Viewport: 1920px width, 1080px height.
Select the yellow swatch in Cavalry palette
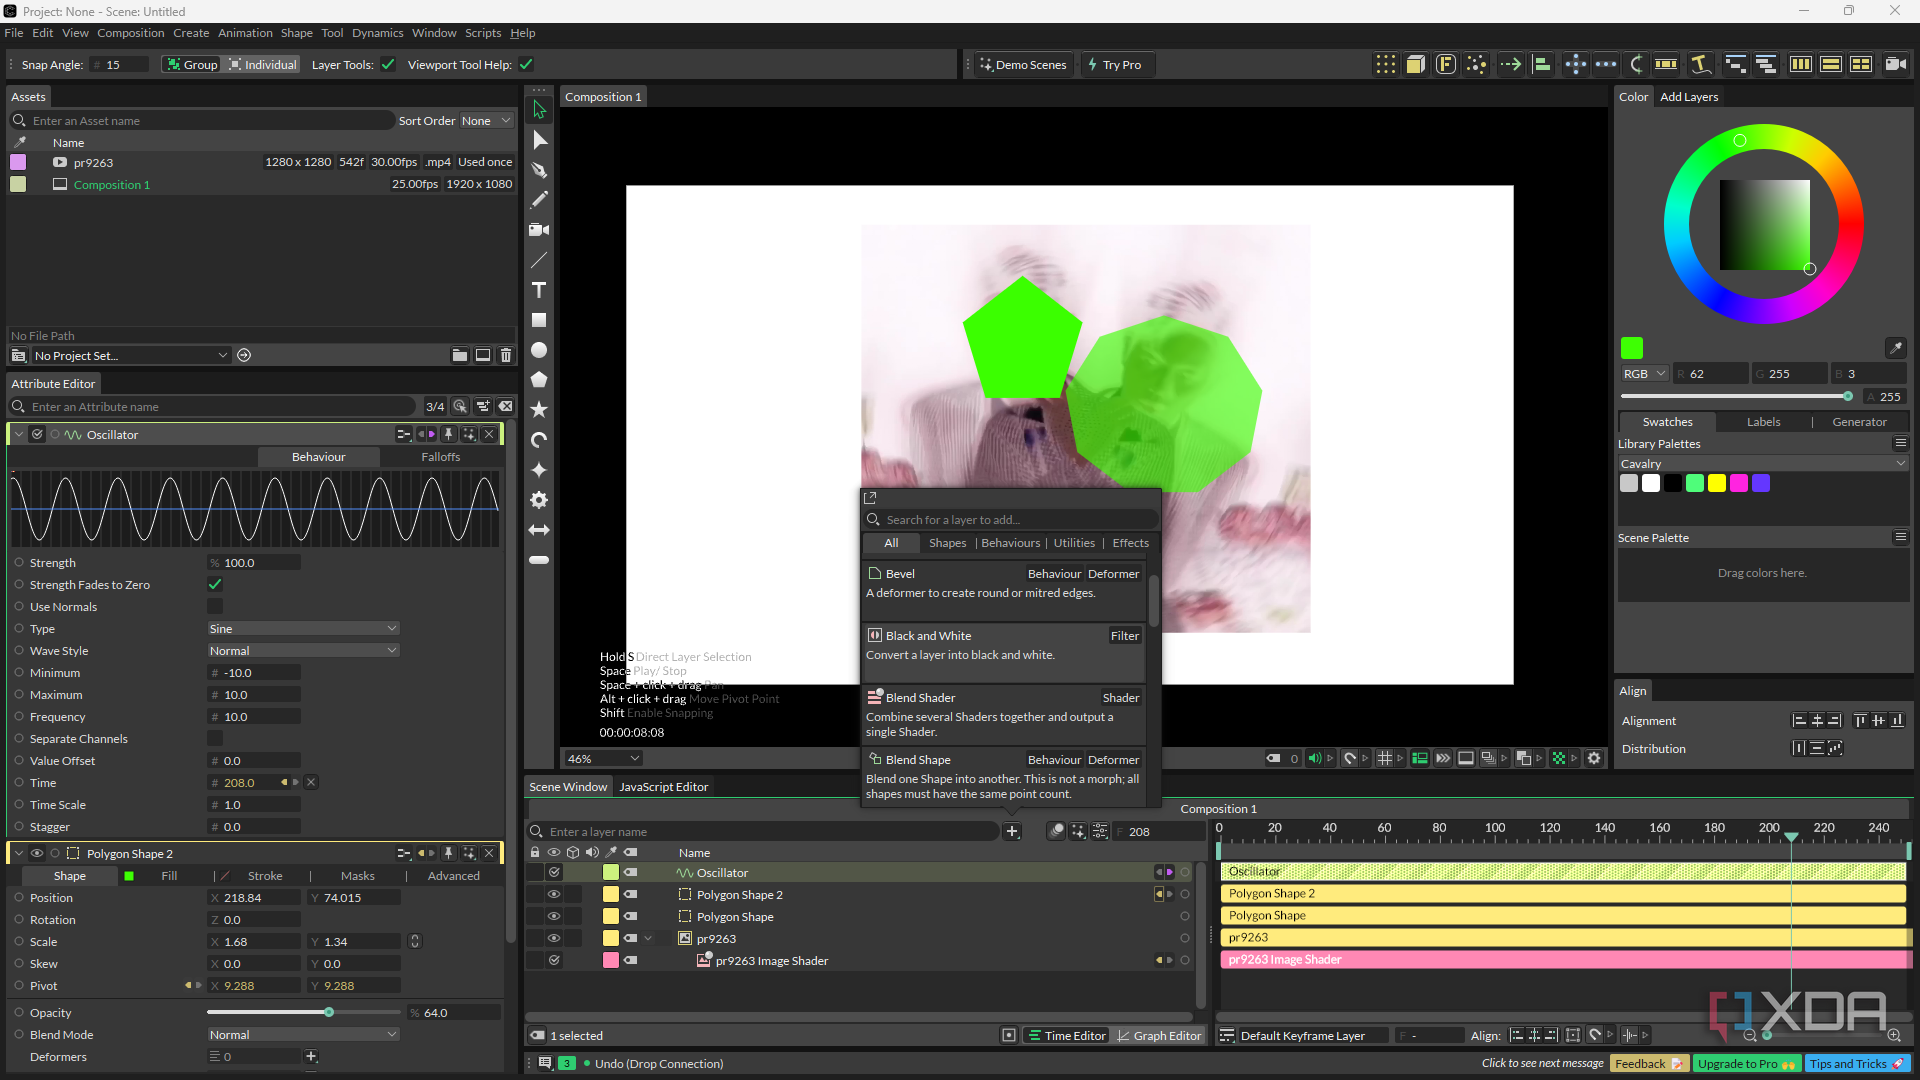(1717, 483)
